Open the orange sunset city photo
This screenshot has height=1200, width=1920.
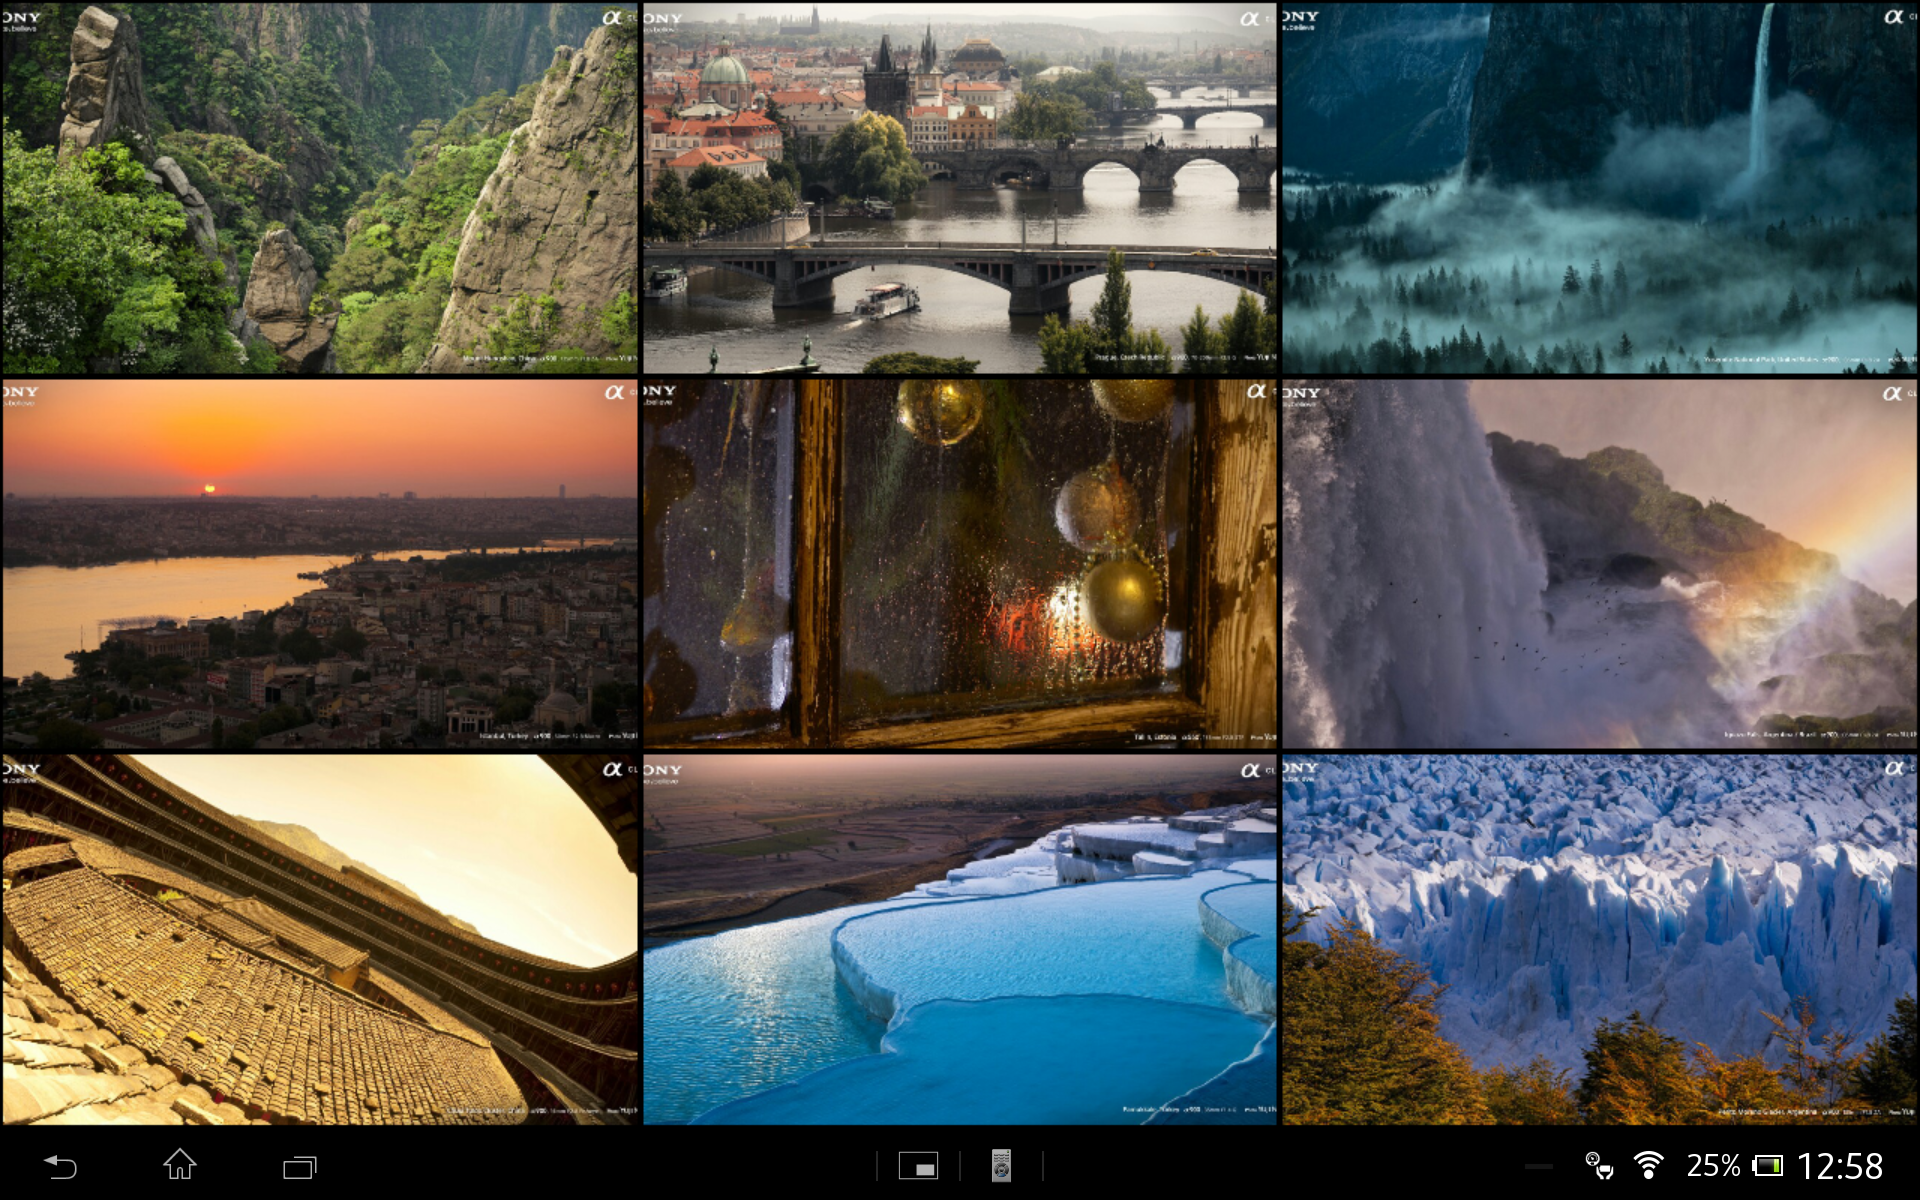point(320,564)
